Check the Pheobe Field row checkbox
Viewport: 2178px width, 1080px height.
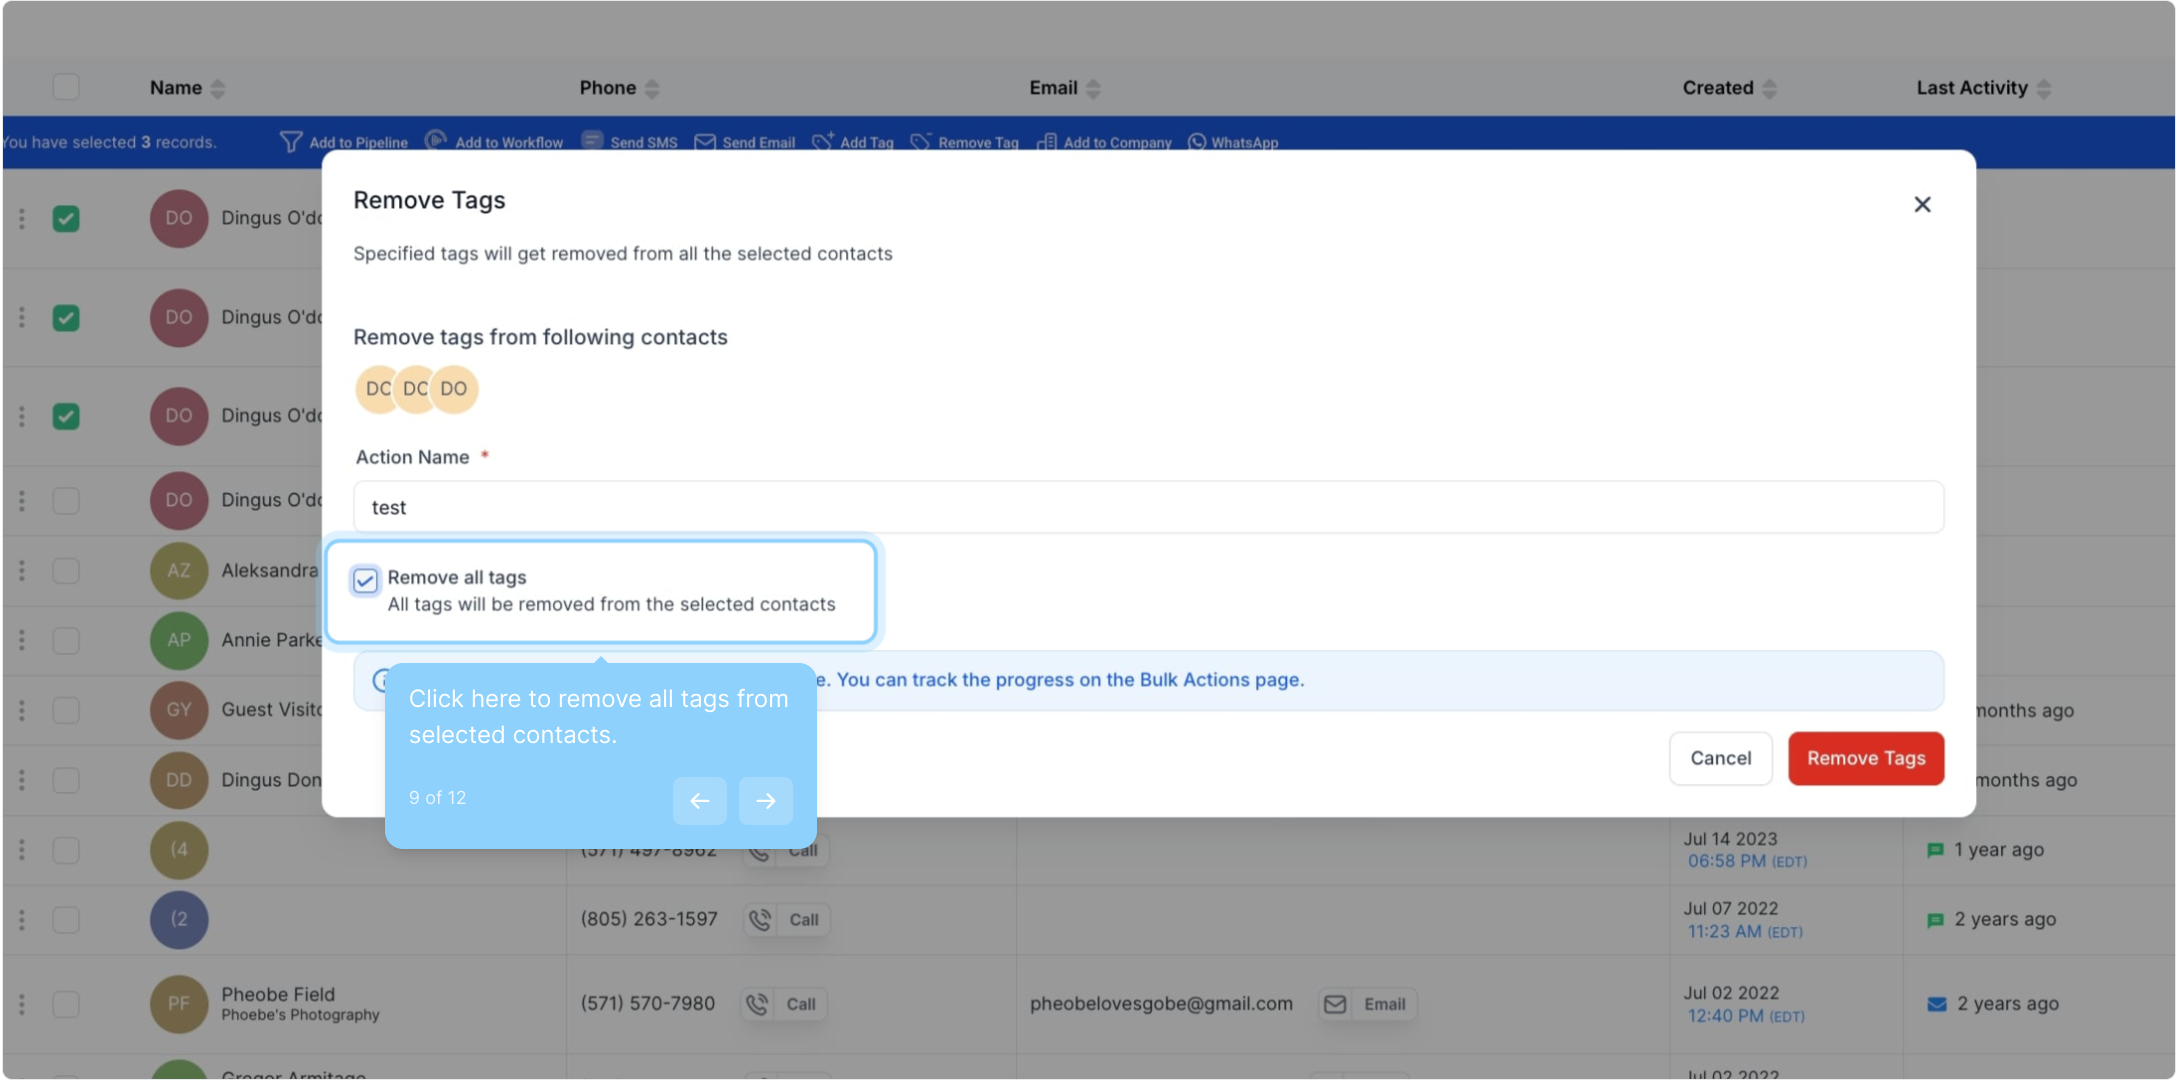click(x=66, y=1003)
